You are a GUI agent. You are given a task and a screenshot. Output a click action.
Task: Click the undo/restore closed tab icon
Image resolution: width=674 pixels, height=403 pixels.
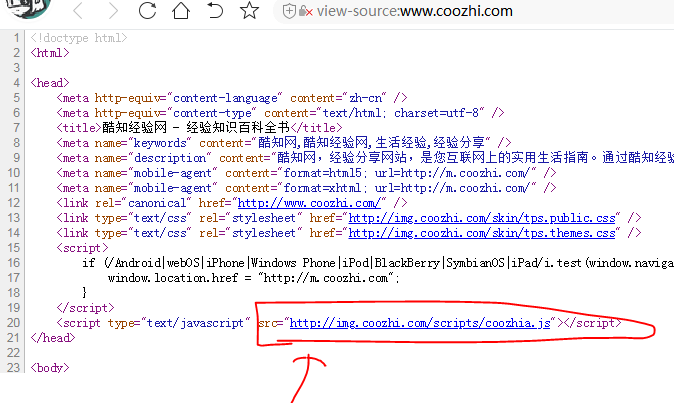(215, 10)
